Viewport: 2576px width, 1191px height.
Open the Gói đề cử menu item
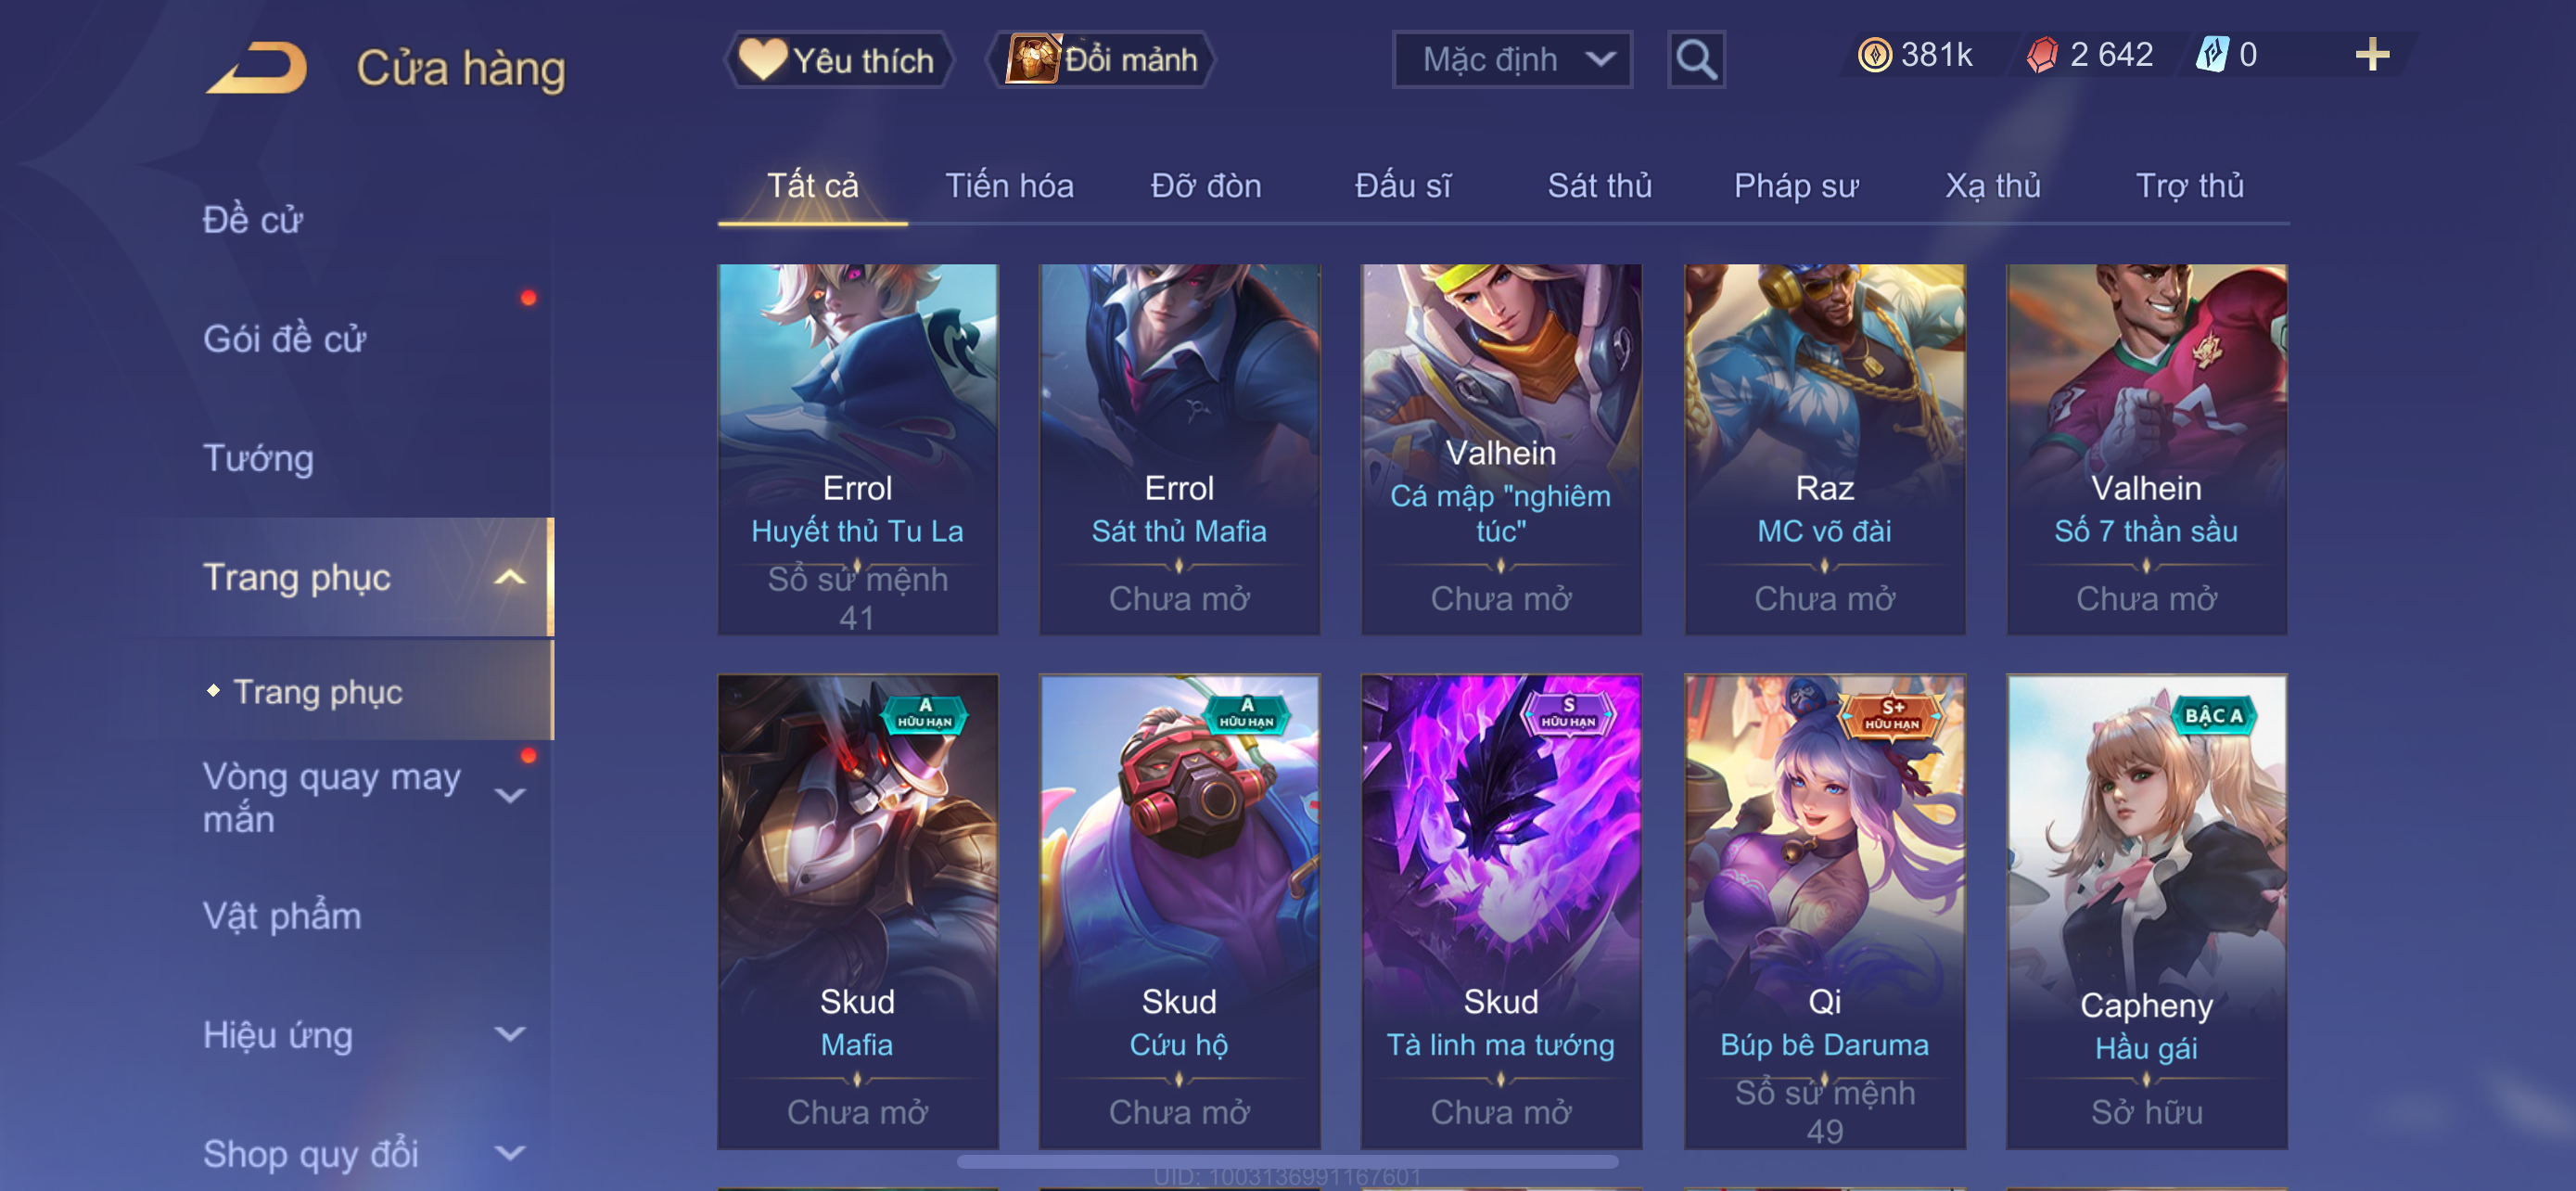[x=285, y=339]
